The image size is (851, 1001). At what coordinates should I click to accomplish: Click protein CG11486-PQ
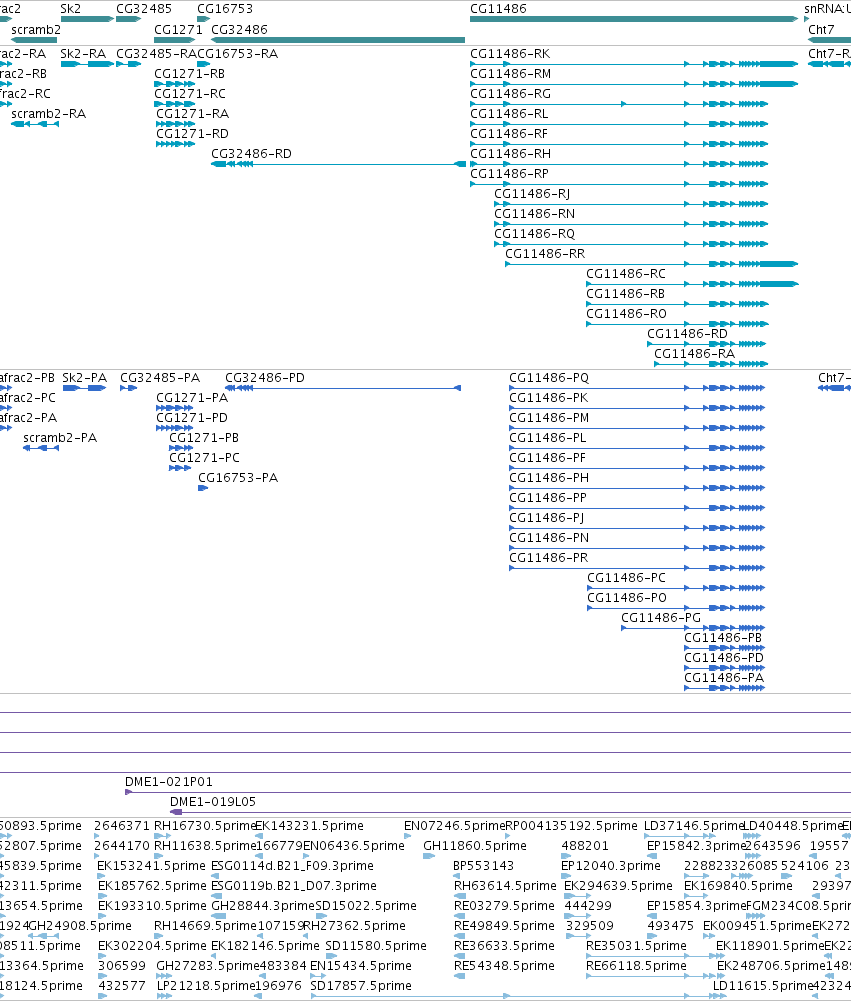pos(548,378)
